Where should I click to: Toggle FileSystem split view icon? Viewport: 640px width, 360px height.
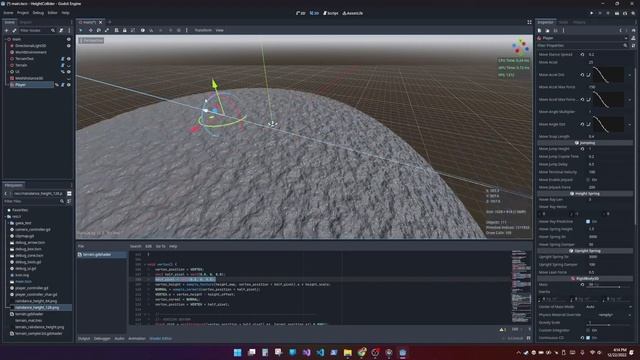69,193
